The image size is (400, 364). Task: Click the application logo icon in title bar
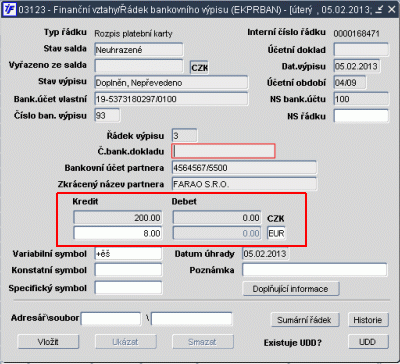(10, 9)
